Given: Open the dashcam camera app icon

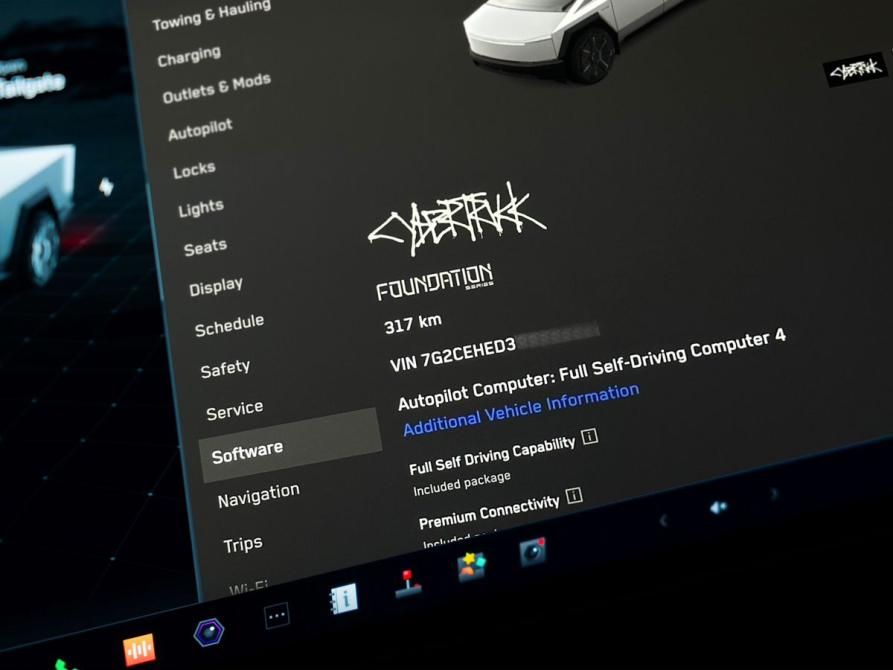Looking at the screenshot, I should pos(532,551).
